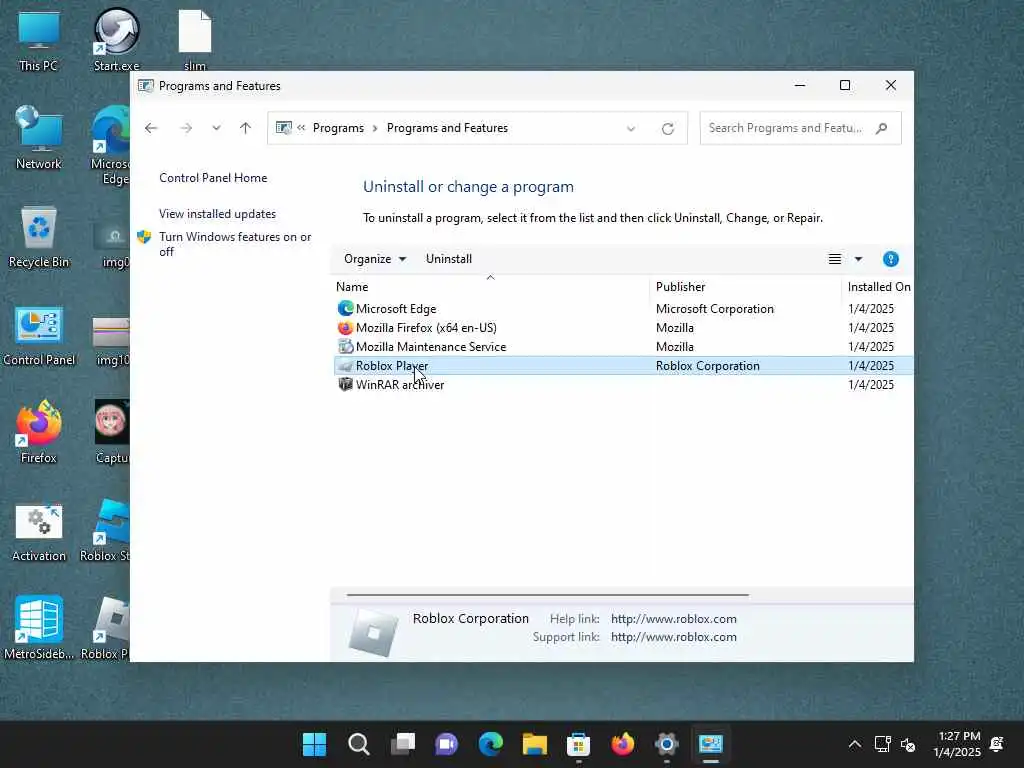Click the Uninstall toolbar button
Image resolution: width=1024 pixels, height=768 pixels.
click(x=449, y=259)
